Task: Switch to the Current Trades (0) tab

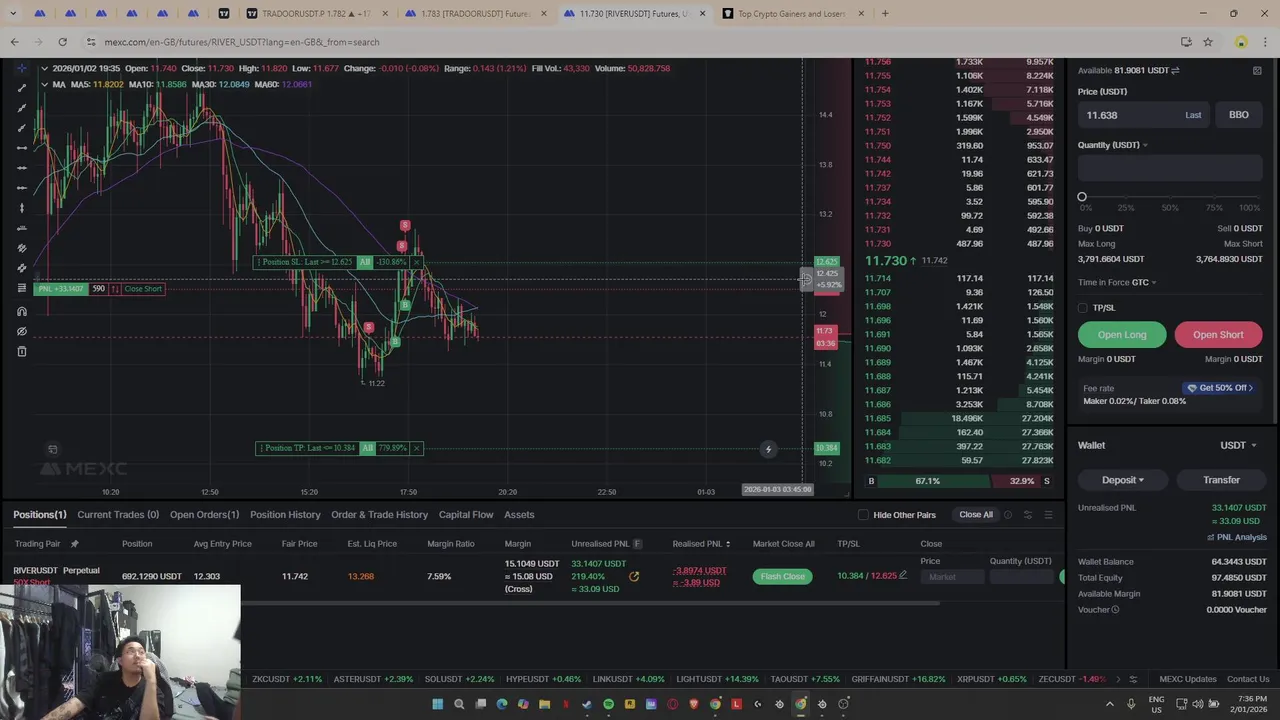Action: coord(118,515)
